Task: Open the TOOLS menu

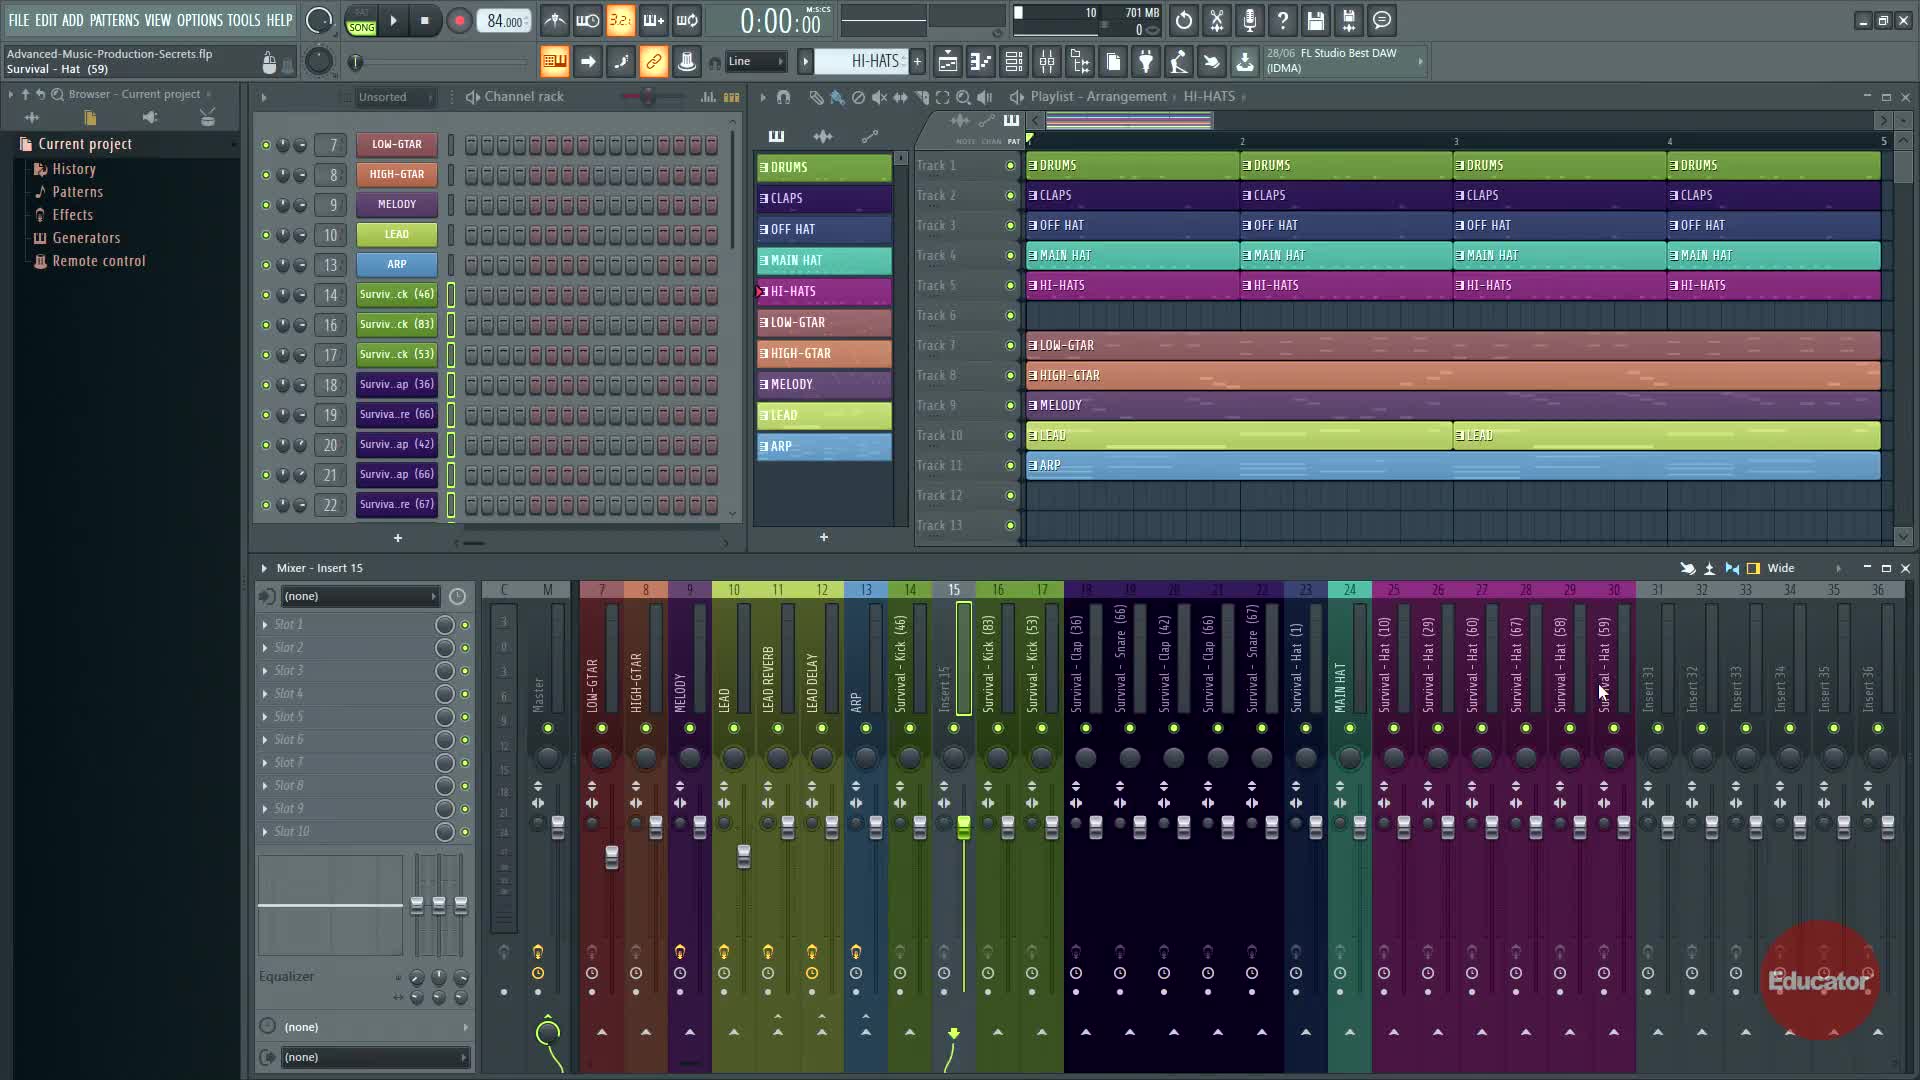Action: coord(243,20)
